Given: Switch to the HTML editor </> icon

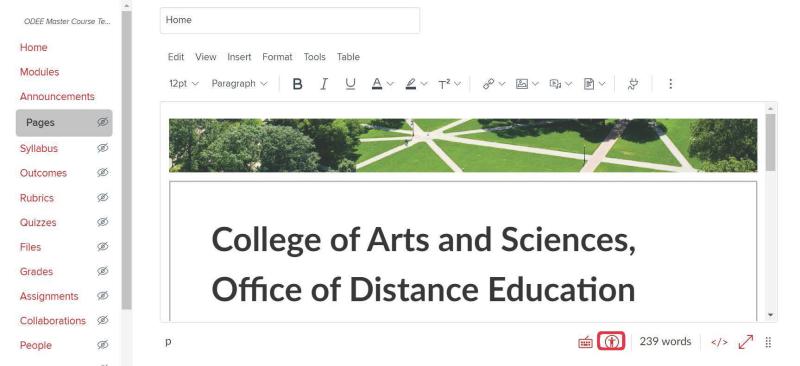Looking at the screenshot, I should pyautogui.click(x=719, y=342).
